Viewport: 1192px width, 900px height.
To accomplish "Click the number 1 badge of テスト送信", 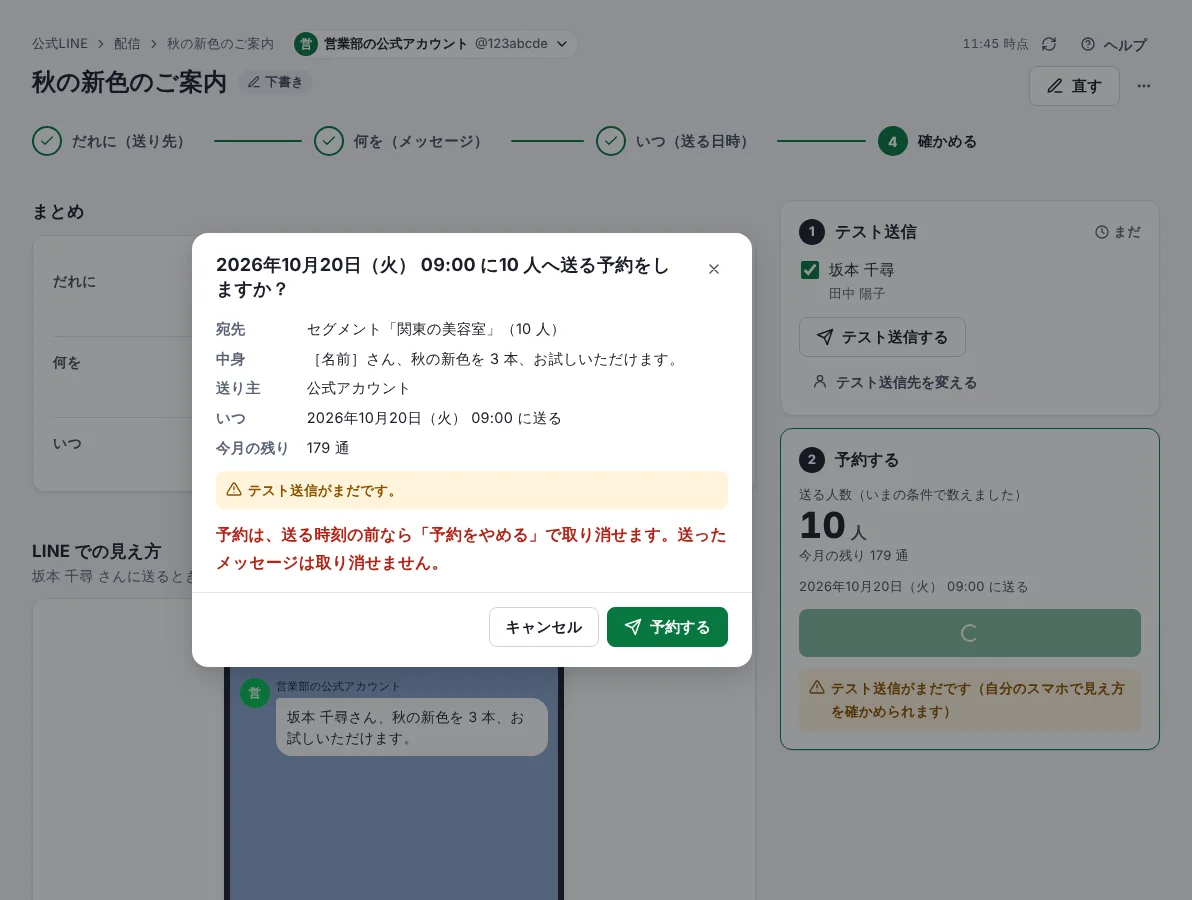I will 812,232.
